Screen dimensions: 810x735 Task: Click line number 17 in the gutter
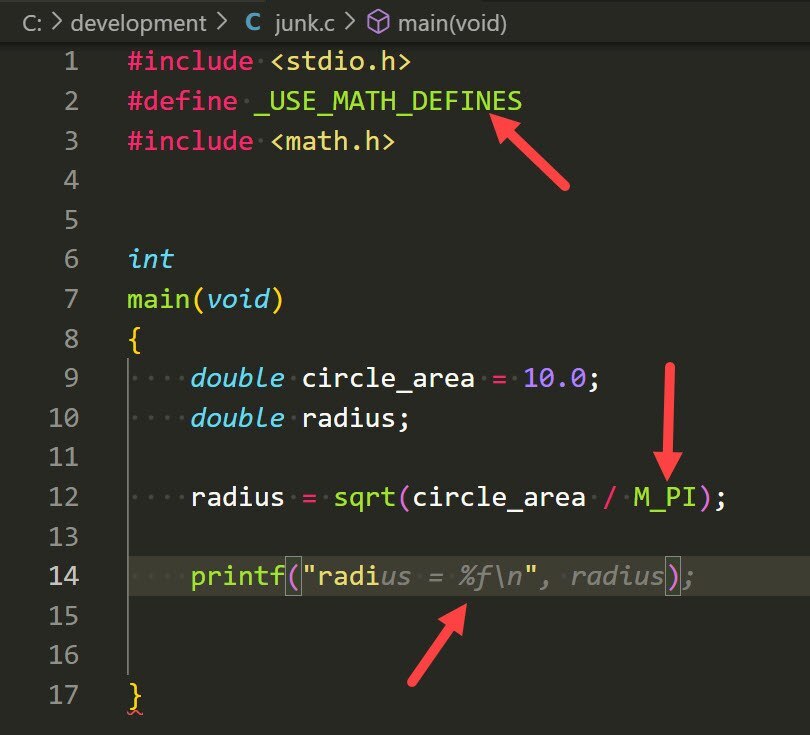tap(64, 695)
